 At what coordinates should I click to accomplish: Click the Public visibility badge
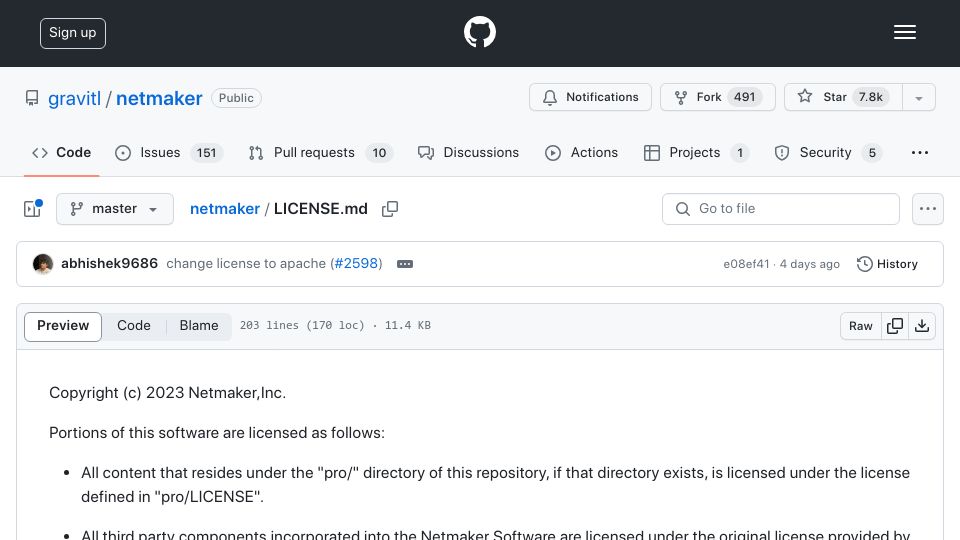(236, 98)
